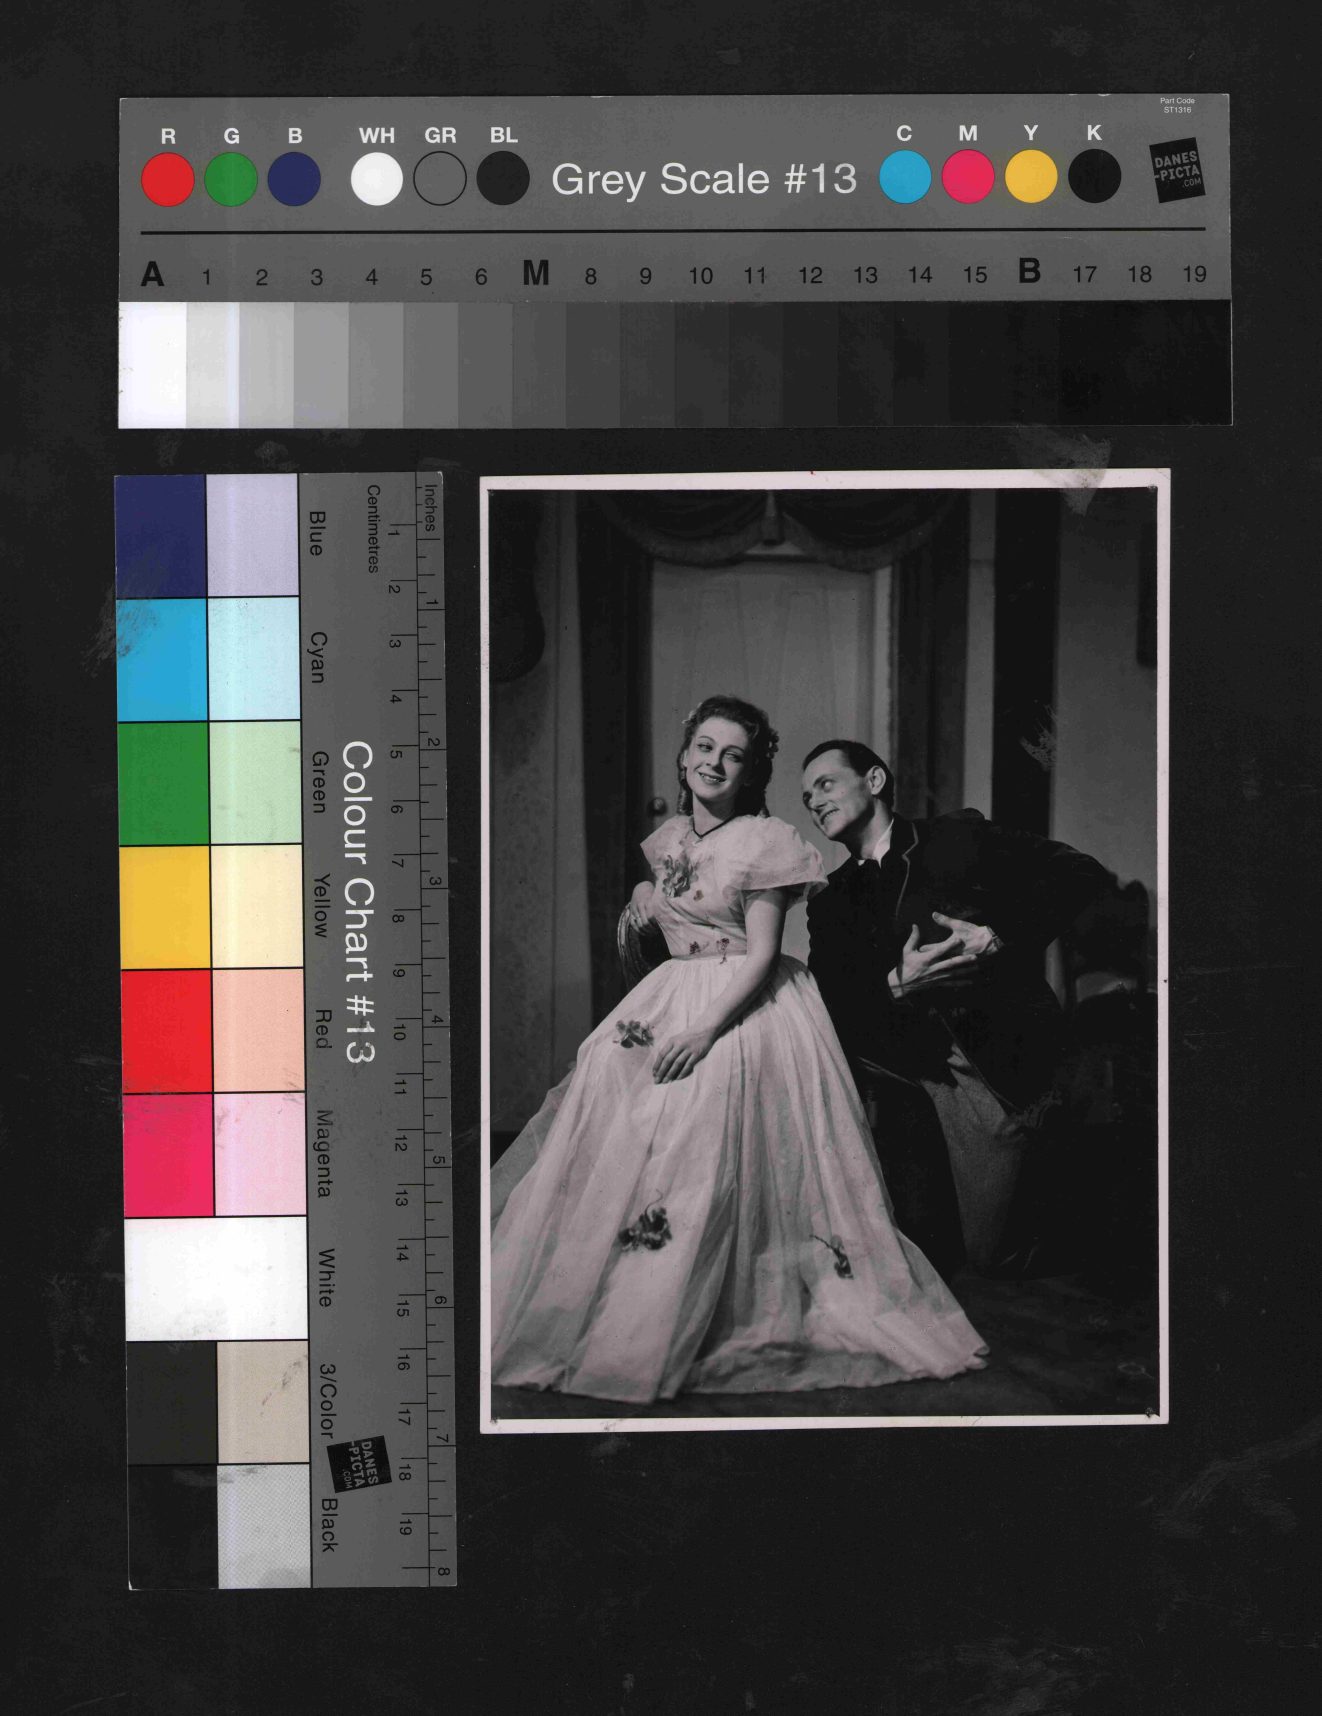Click the "Colour Chart #13" title text

(358, 902)
